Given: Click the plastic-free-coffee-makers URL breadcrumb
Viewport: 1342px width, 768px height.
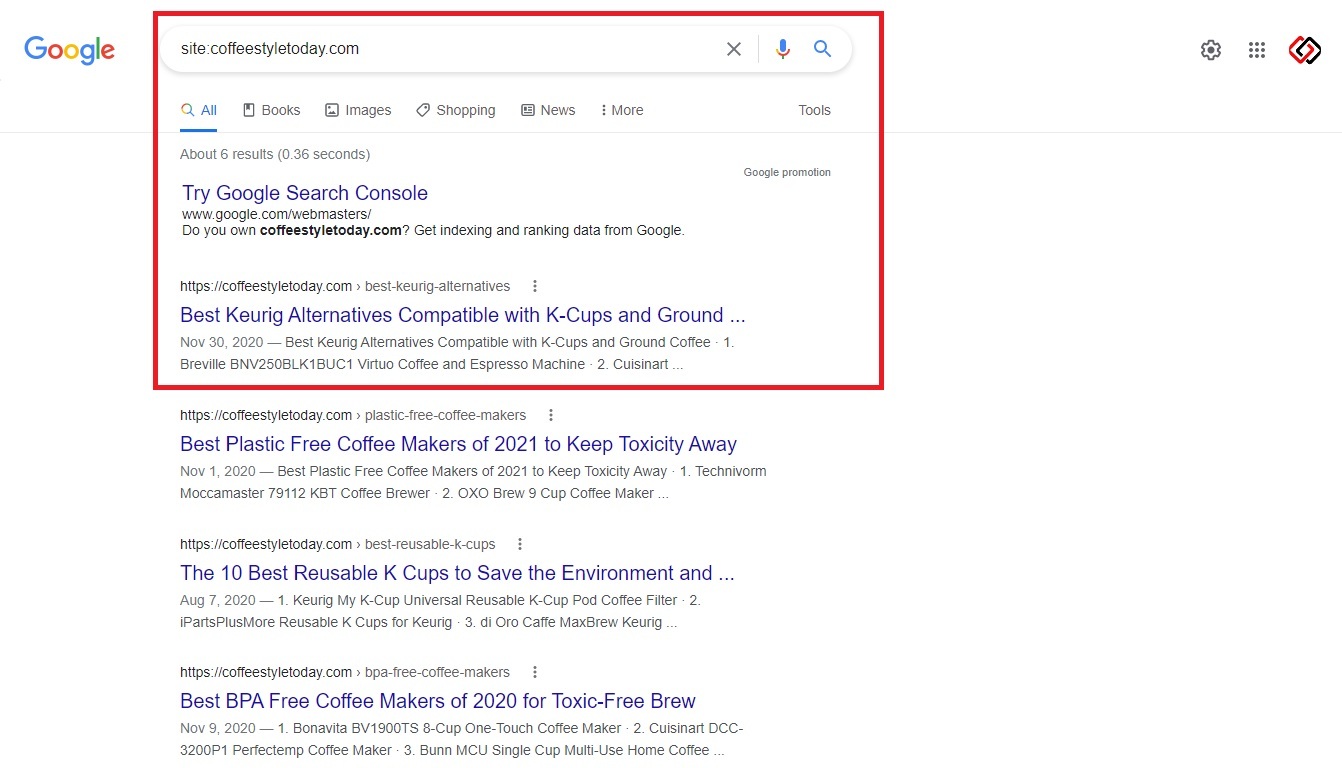Looking at the screenshot, I should (353, 415).
